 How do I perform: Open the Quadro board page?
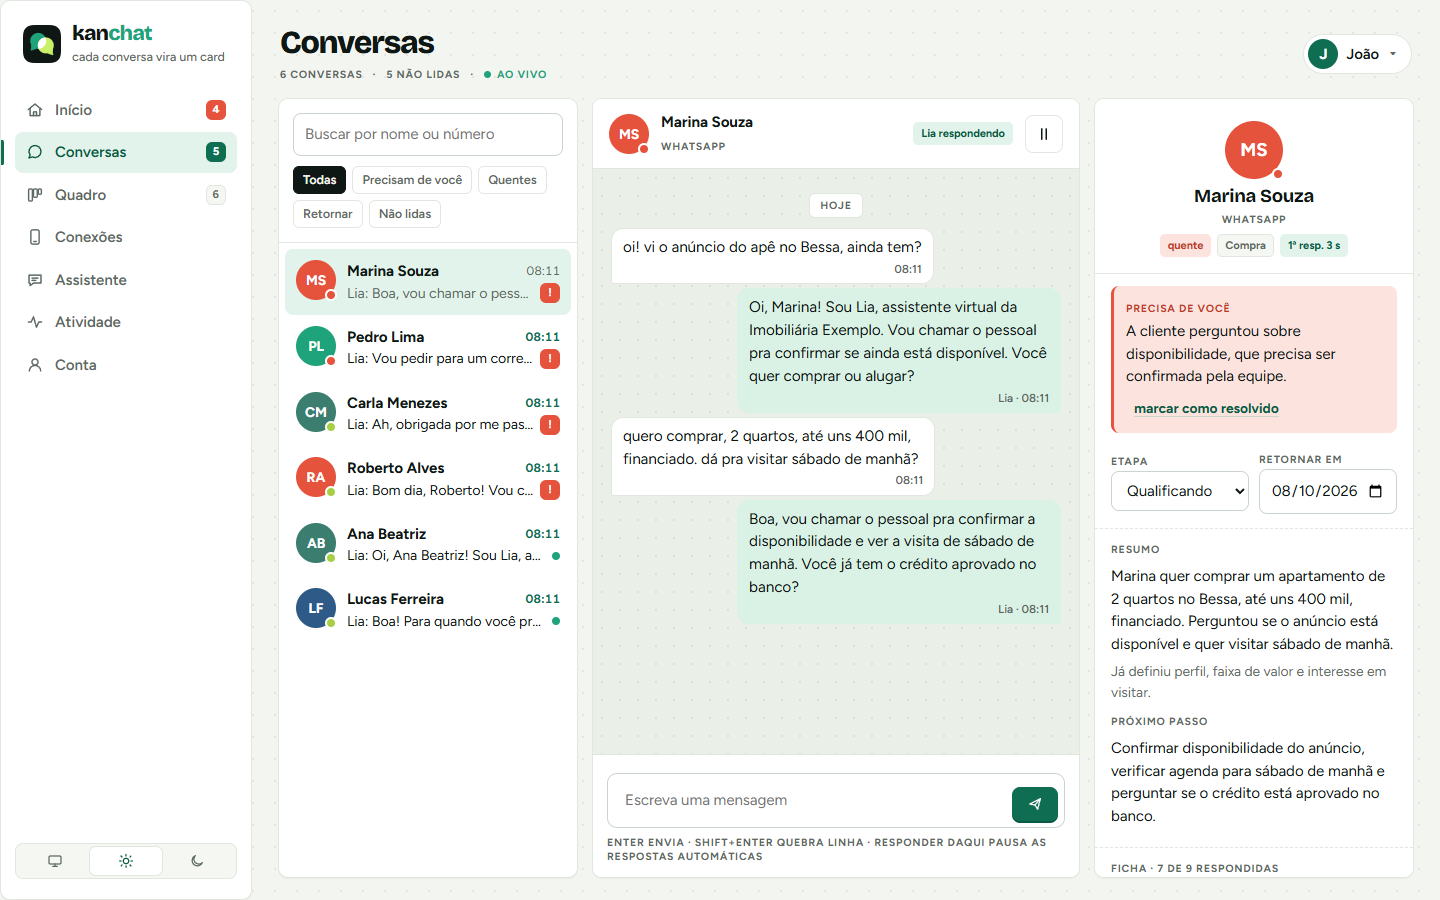[x=126, y=195]
